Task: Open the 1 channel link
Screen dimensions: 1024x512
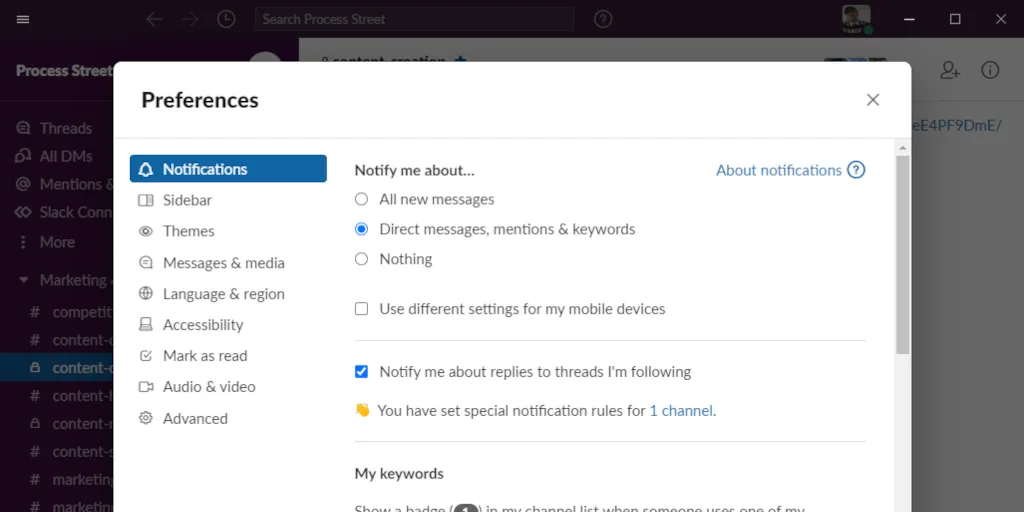Action: click(x=681, y=411)
